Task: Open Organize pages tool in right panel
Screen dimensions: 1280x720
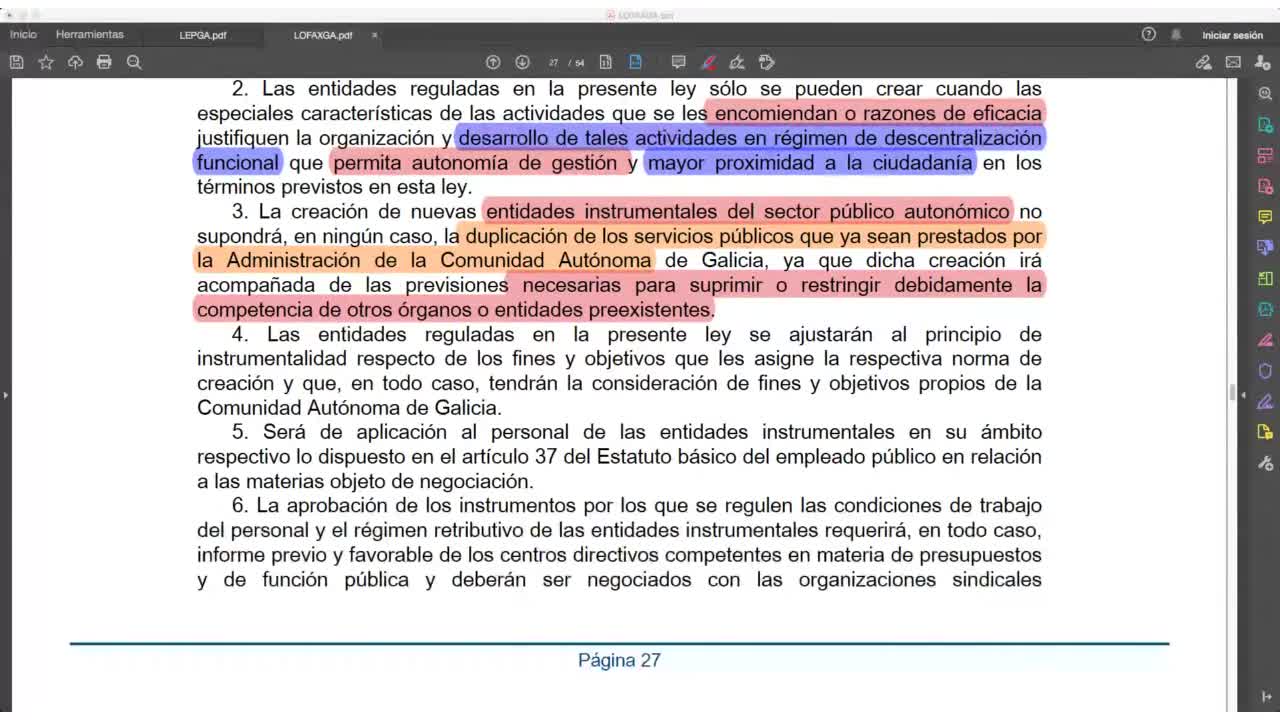Action: pos(1265,156)
